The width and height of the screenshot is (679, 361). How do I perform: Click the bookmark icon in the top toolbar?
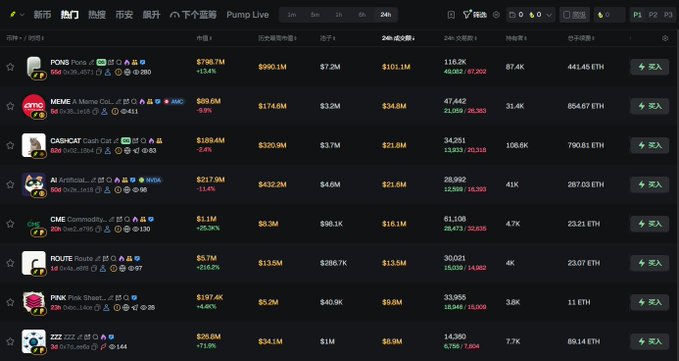point(451,15)
